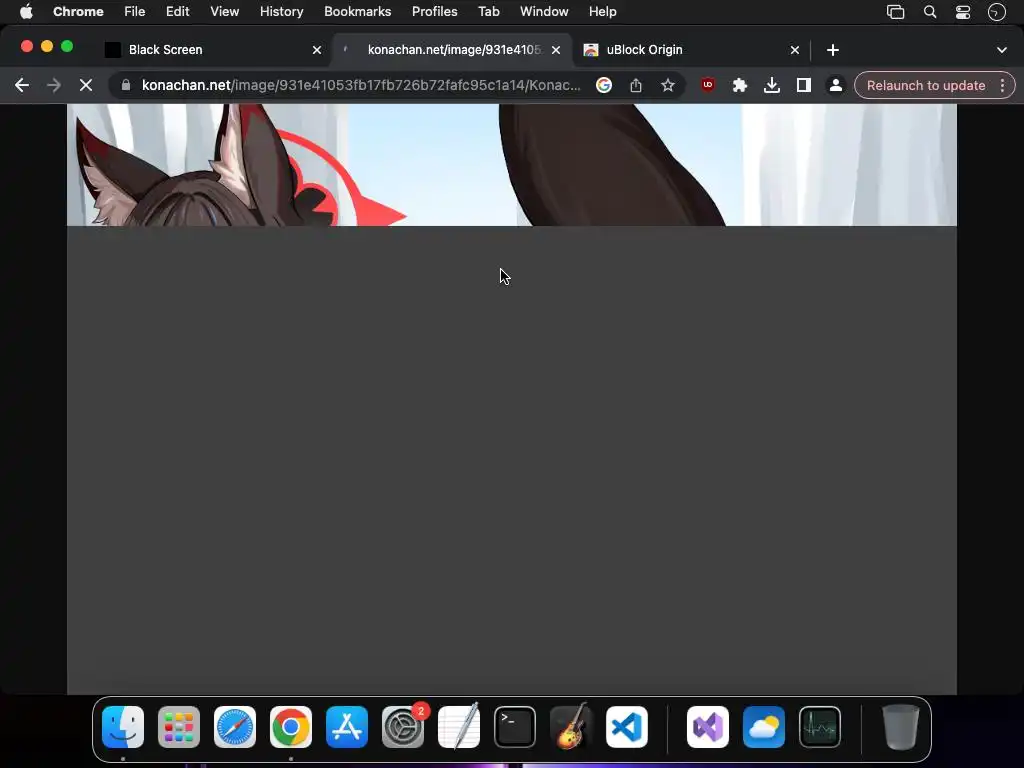This screenshot has width=1024, height=768.
Task: Open System Settings from the Dock
Action: pos(403,727)
